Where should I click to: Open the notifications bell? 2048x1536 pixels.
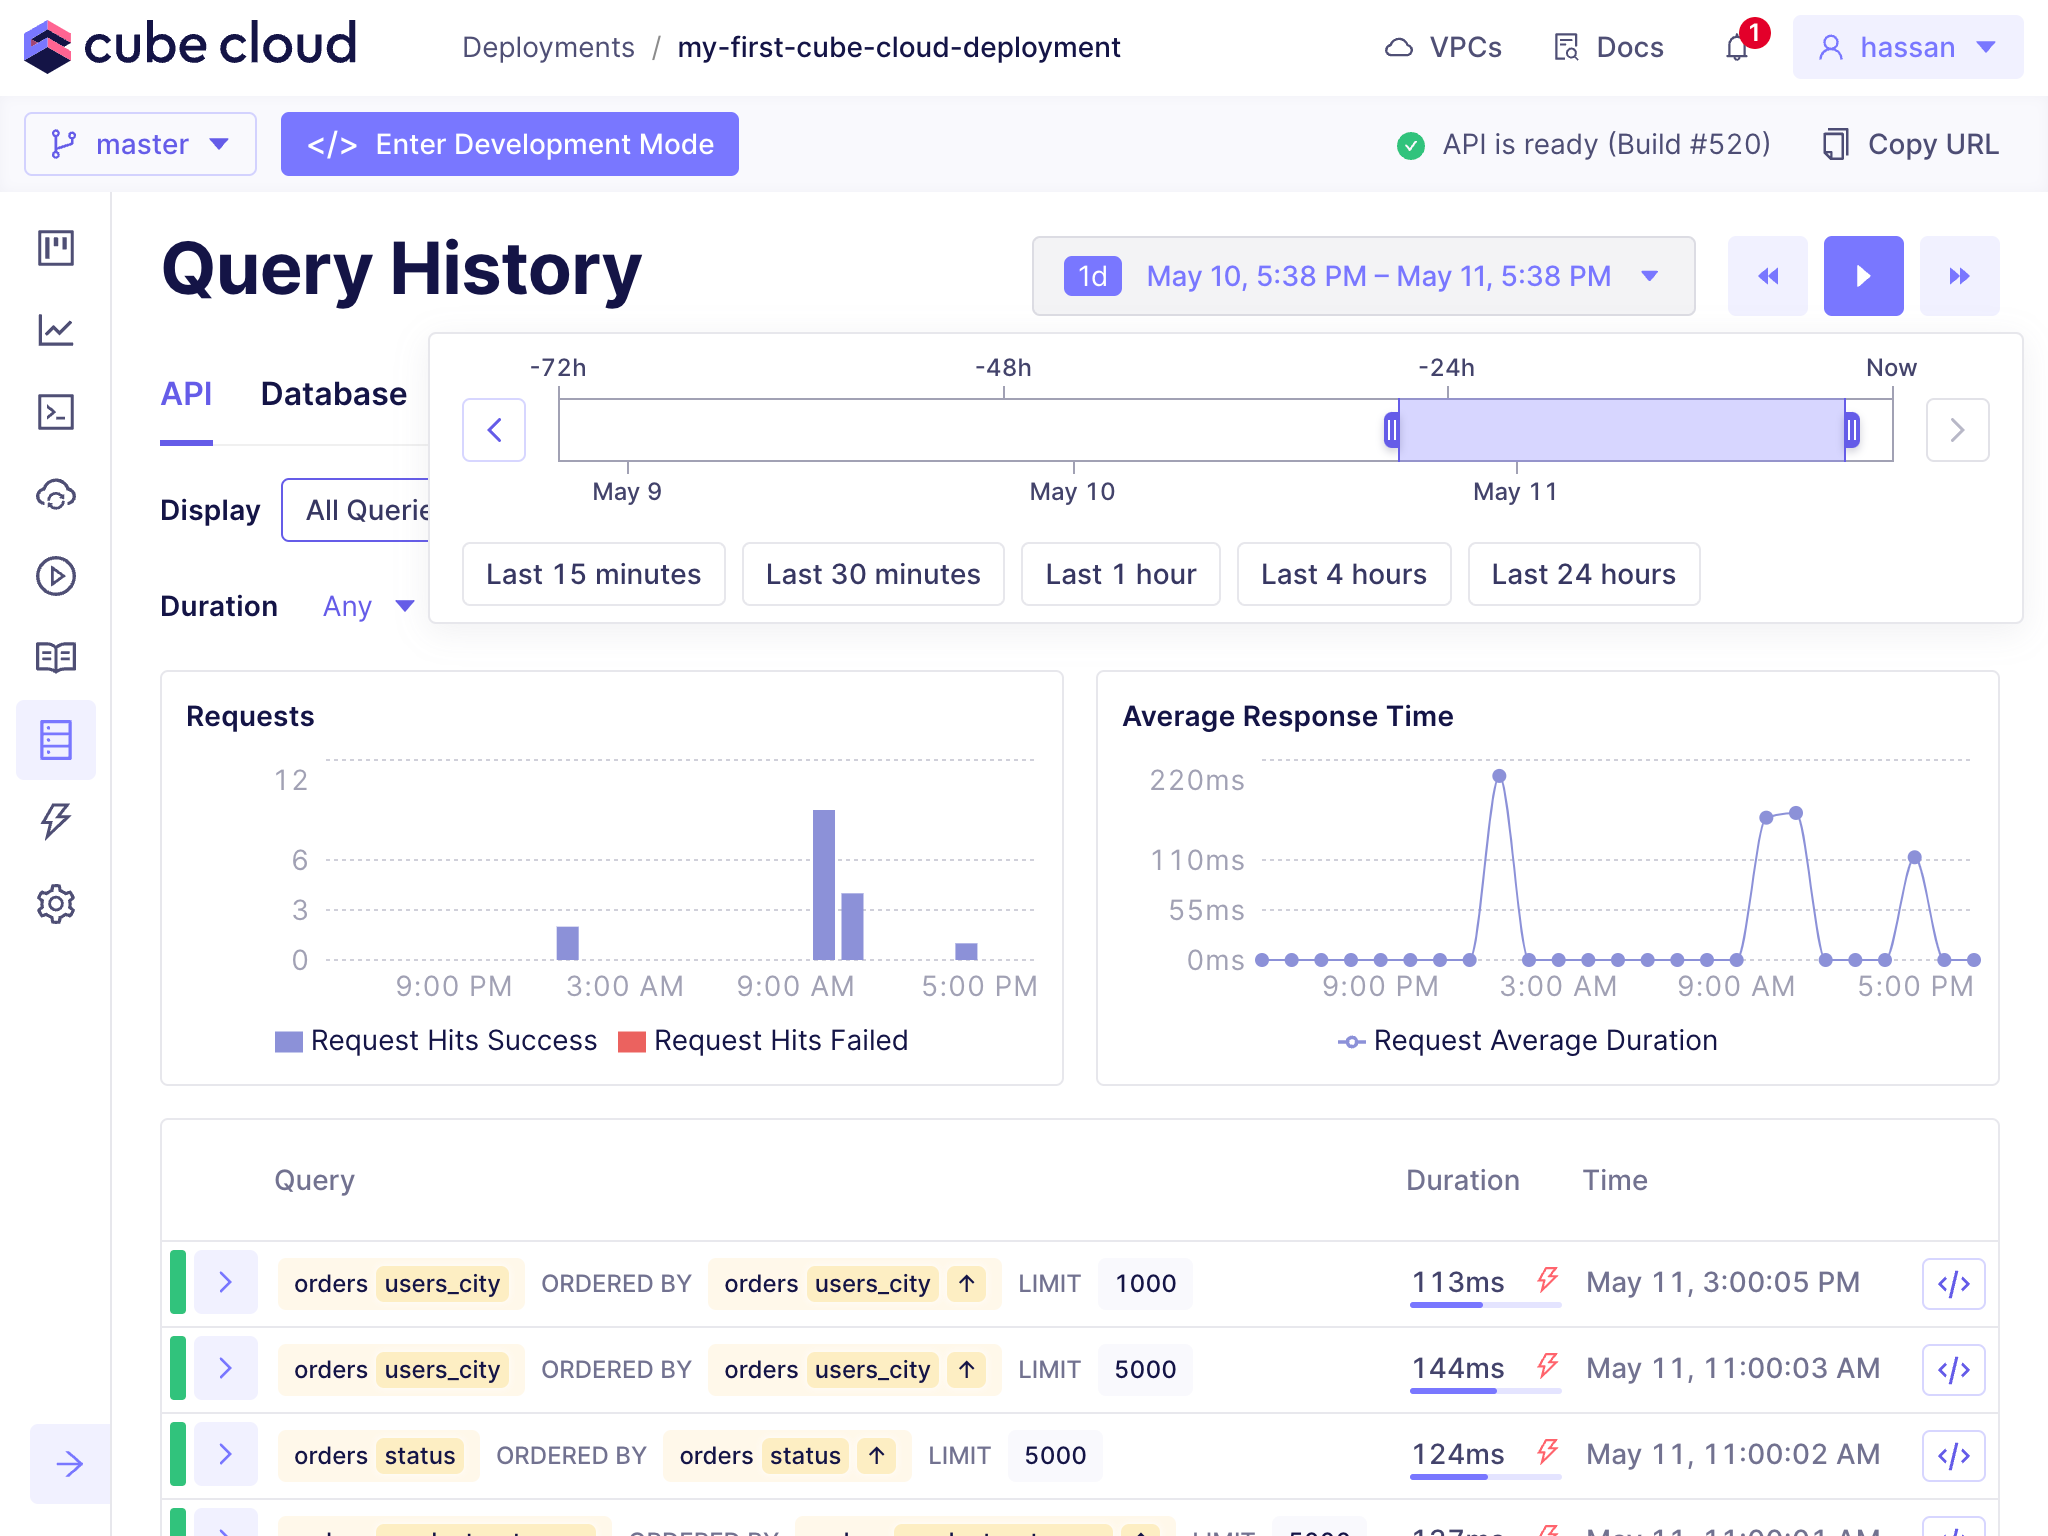click(1738, 48)
